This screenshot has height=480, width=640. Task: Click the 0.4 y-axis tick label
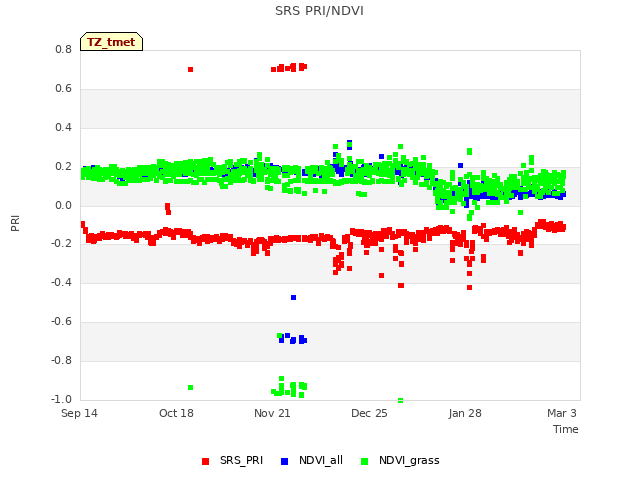click(63, 127)
